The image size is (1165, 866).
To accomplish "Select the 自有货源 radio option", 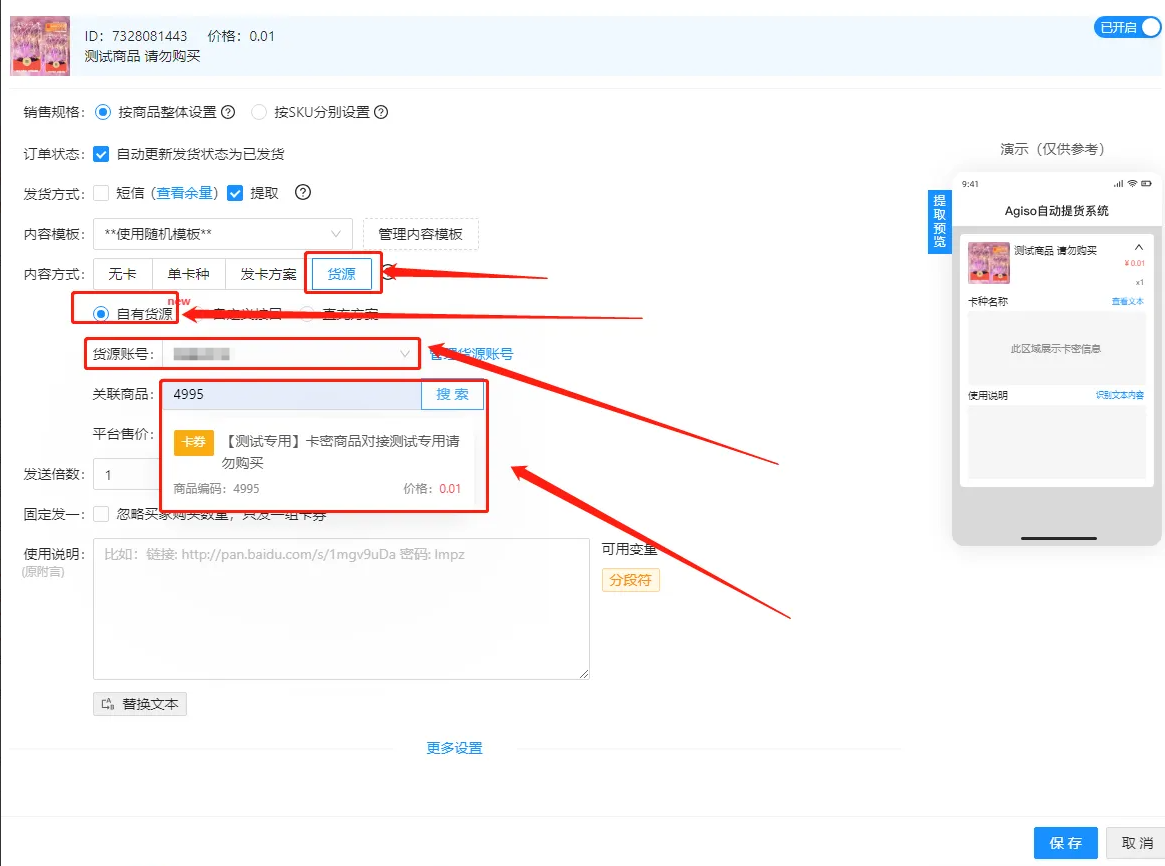I will pyautogui.click(x=101, y=313).
